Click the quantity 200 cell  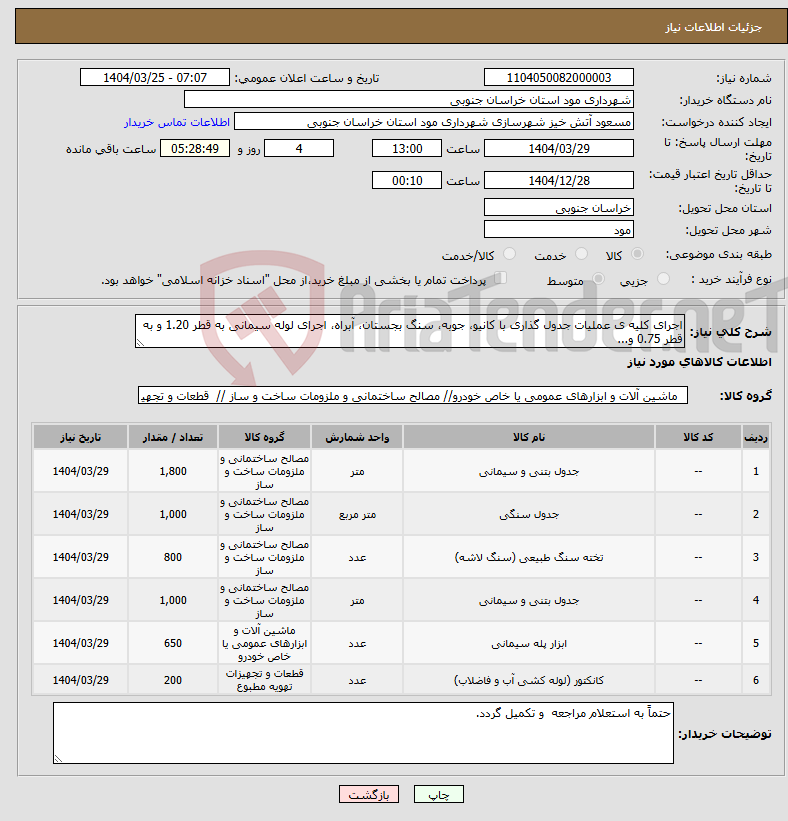click(x=173, y=680)
